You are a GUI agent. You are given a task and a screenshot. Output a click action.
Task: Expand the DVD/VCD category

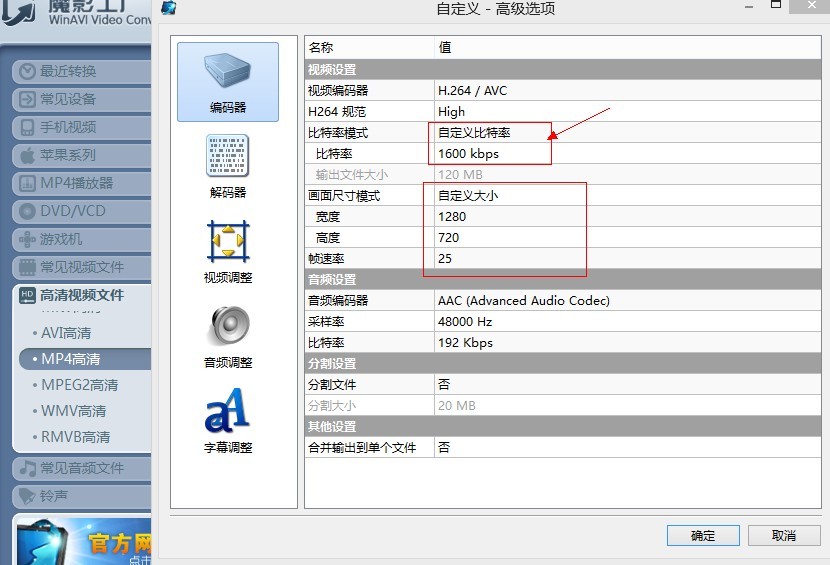point(80,212)
